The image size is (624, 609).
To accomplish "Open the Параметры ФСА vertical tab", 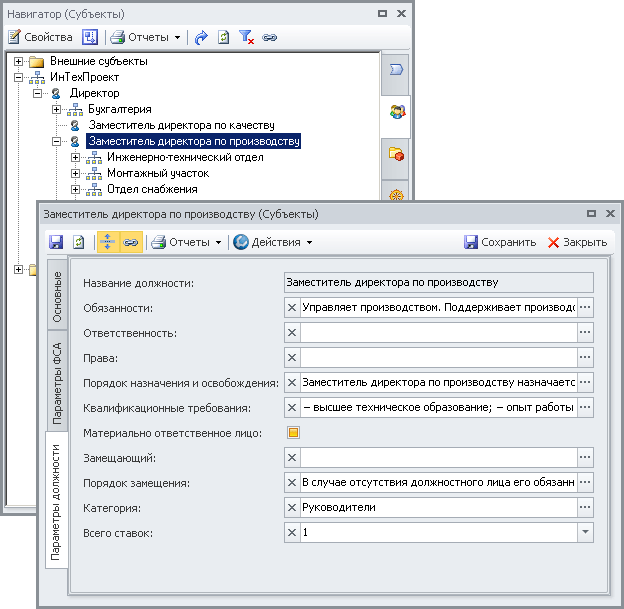I will point(57,382).
